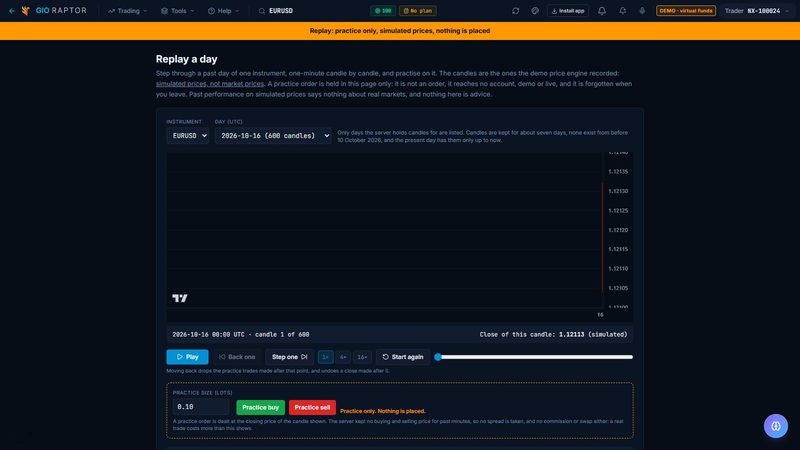
Task: Click the Install app button
Action: pos(567,11)
